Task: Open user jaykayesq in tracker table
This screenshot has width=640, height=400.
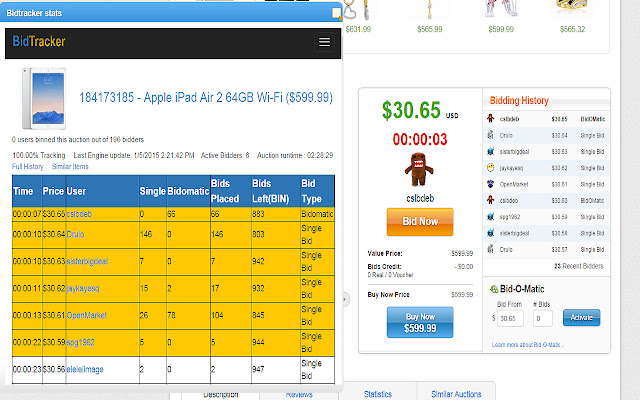Action: click(x=82, y=288)
